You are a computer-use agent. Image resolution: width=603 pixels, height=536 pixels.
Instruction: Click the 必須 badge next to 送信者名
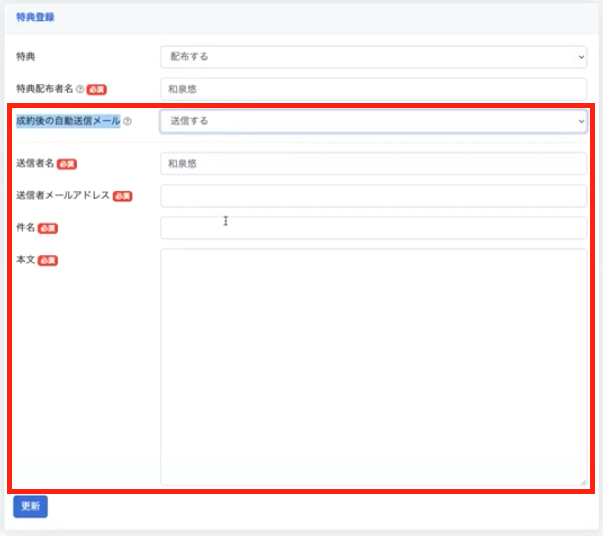66,163
